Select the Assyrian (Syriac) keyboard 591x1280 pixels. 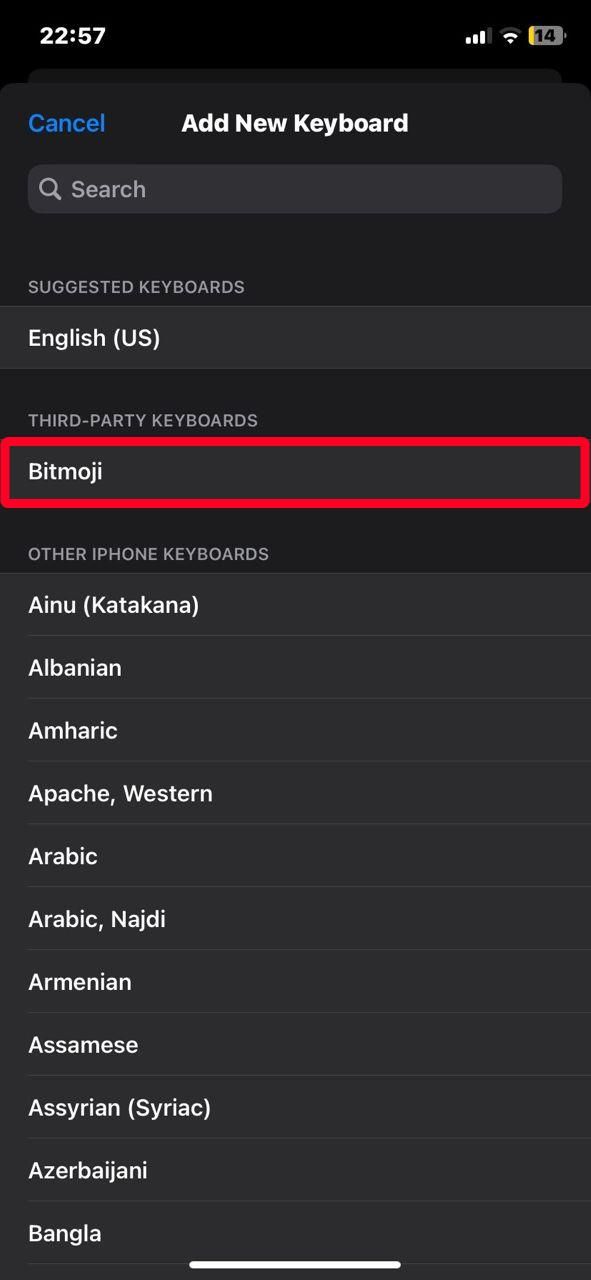click(295, 1107)
